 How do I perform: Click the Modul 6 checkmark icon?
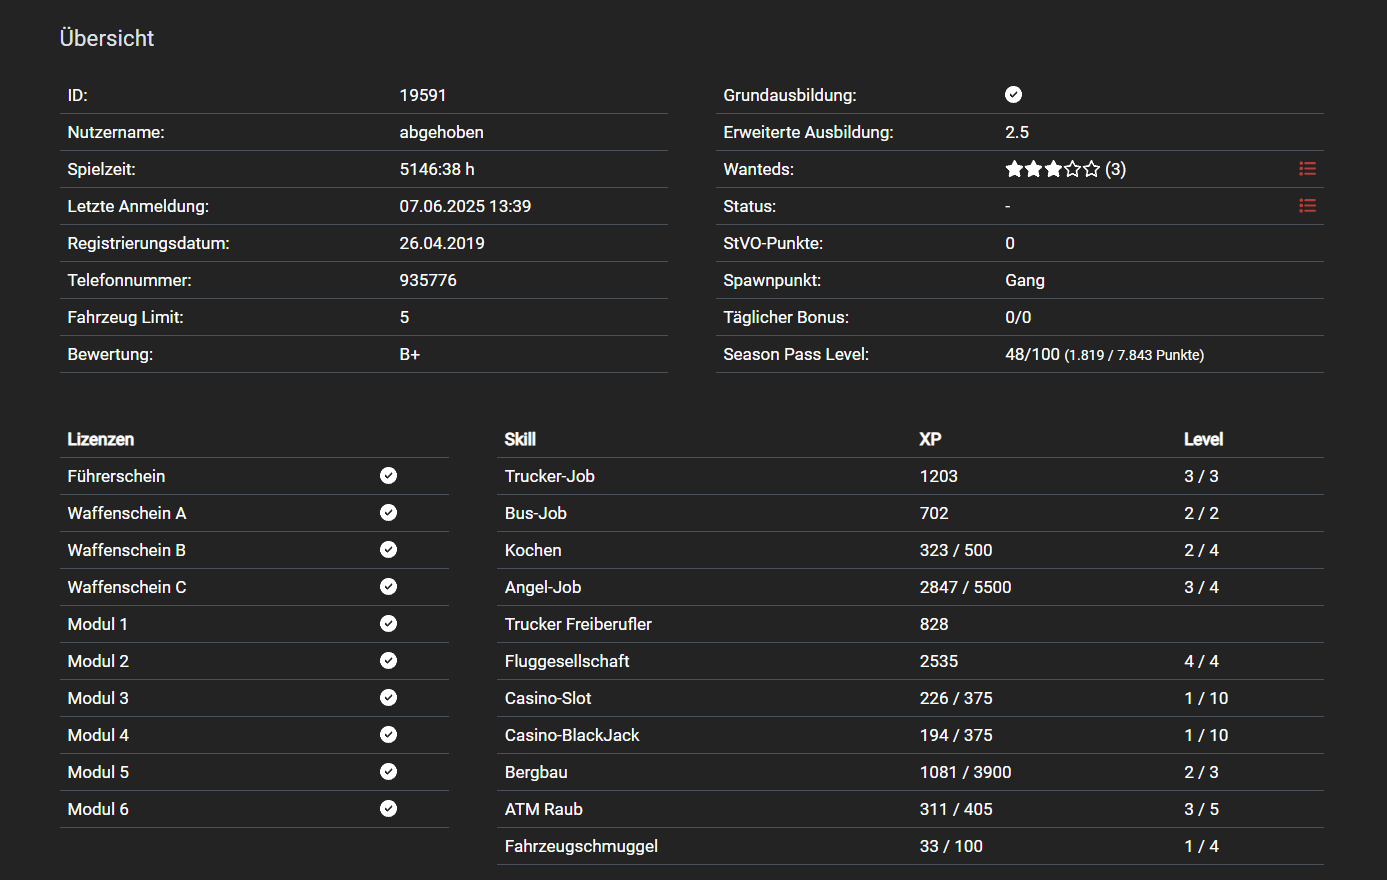coord(389,809)
